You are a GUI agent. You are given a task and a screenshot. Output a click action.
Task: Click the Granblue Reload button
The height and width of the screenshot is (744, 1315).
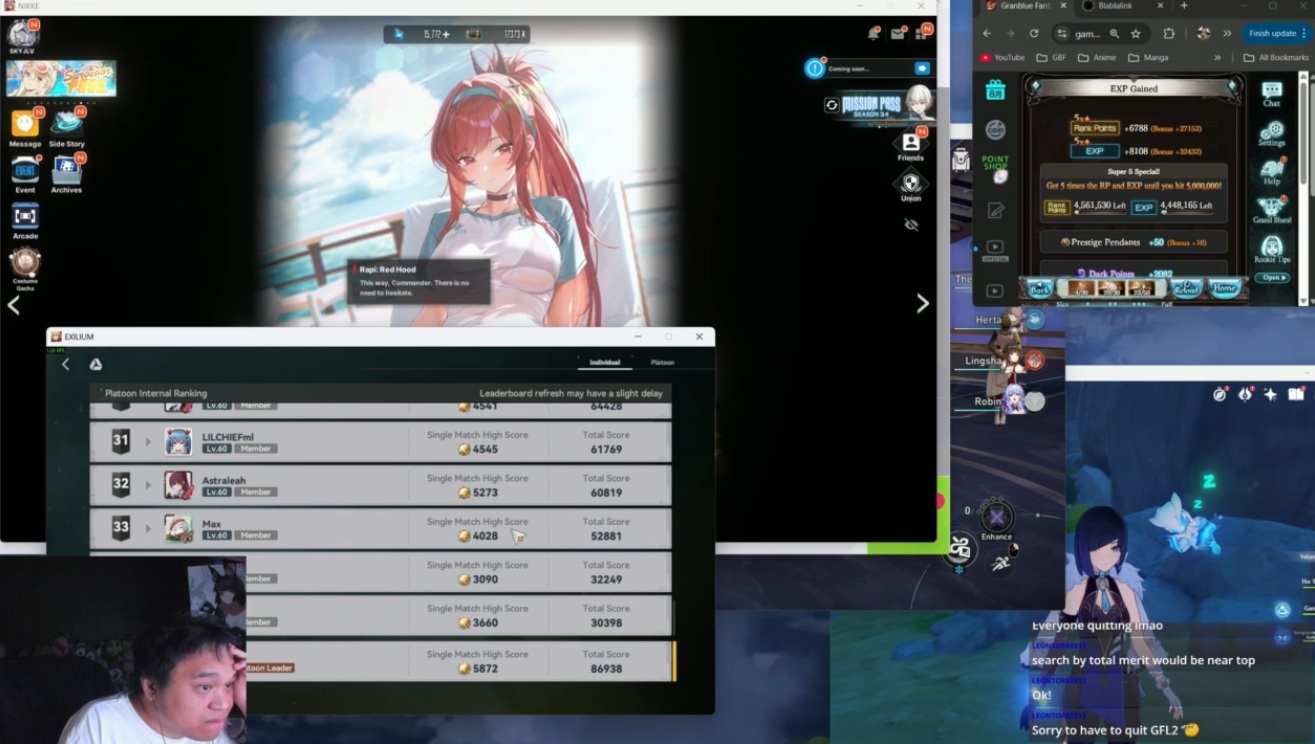[1186, 288]
